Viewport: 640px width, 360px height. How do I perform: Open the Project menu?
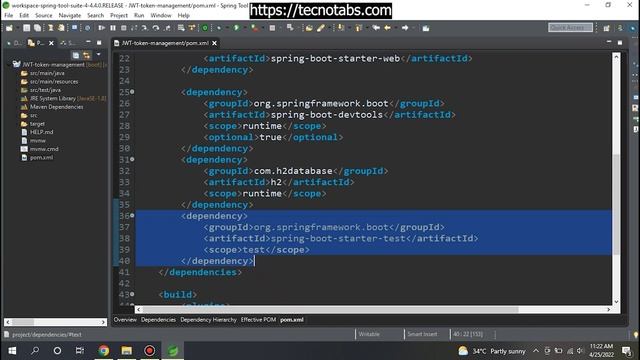pyautogui.click(x=119, y=15)
